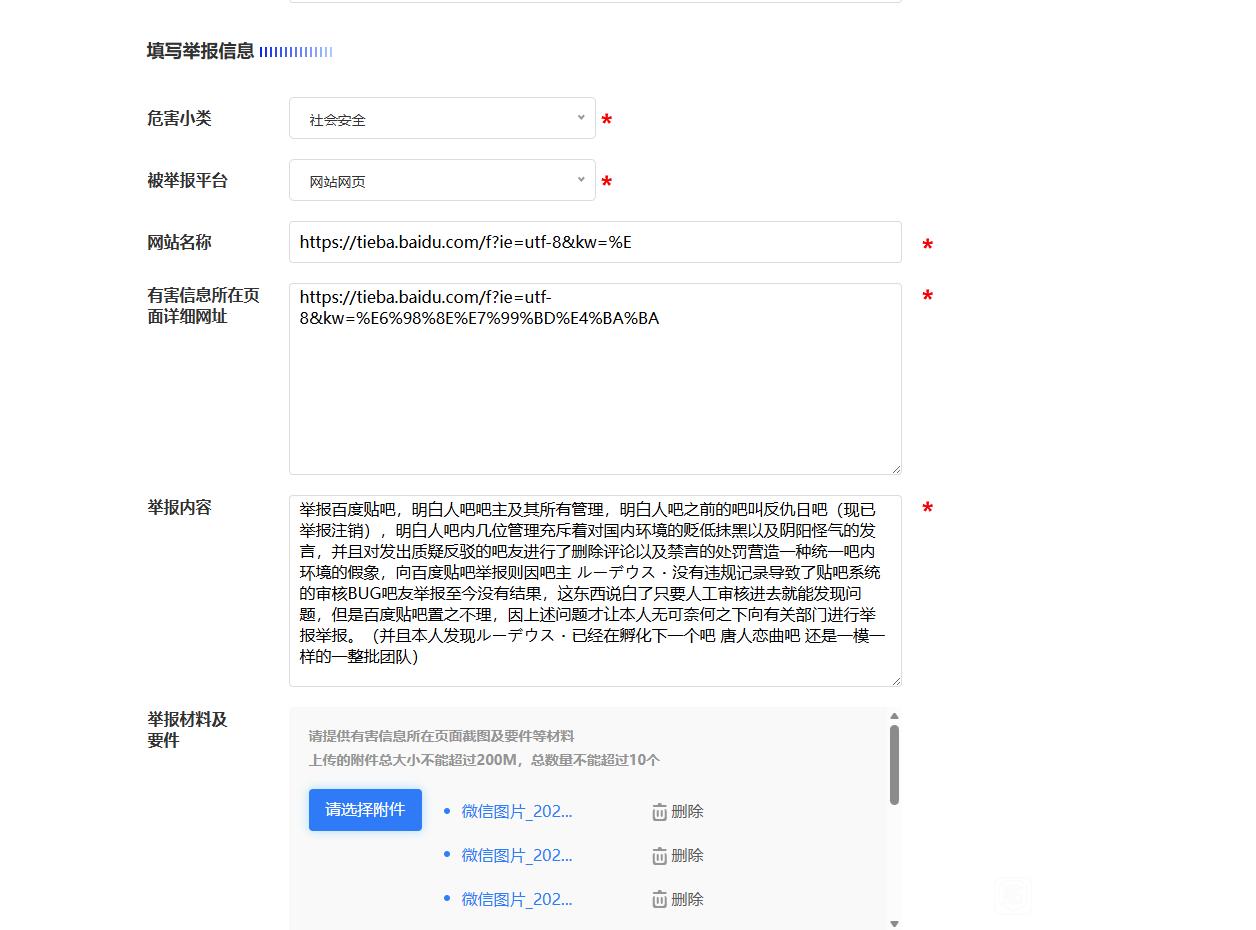This screenshot has height=930, width=1256.
Task: Click the attachment panel scrollbar thumb
Action: (894, 765)
